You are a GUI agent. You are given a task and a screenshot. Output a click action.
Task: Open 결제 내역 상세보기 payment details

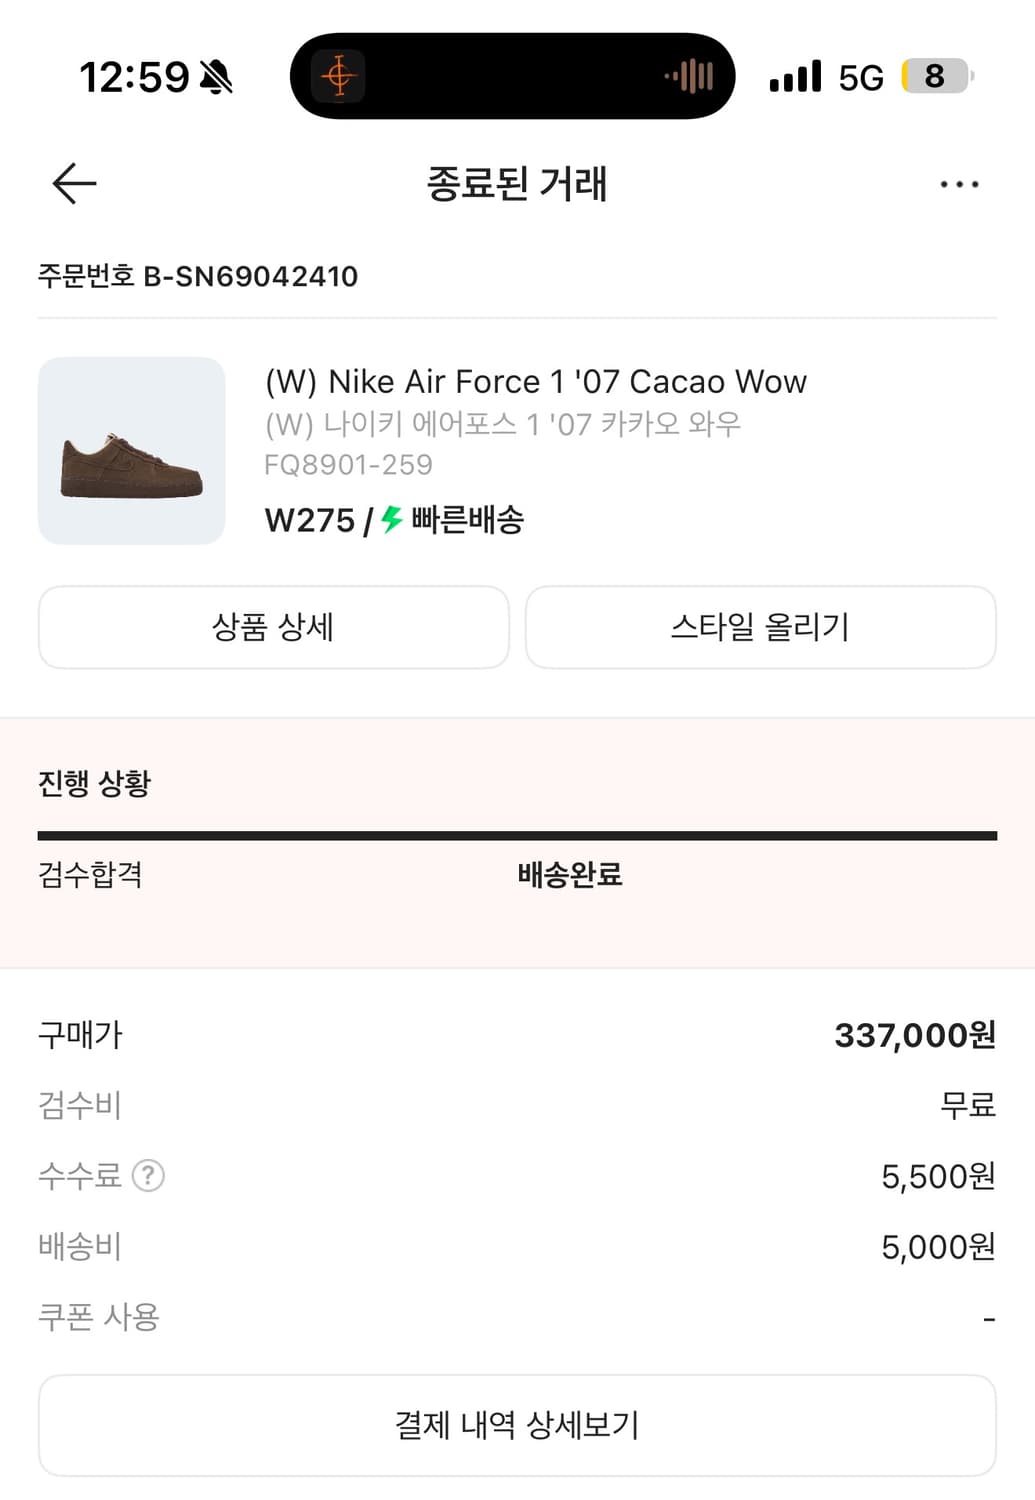517,1425
